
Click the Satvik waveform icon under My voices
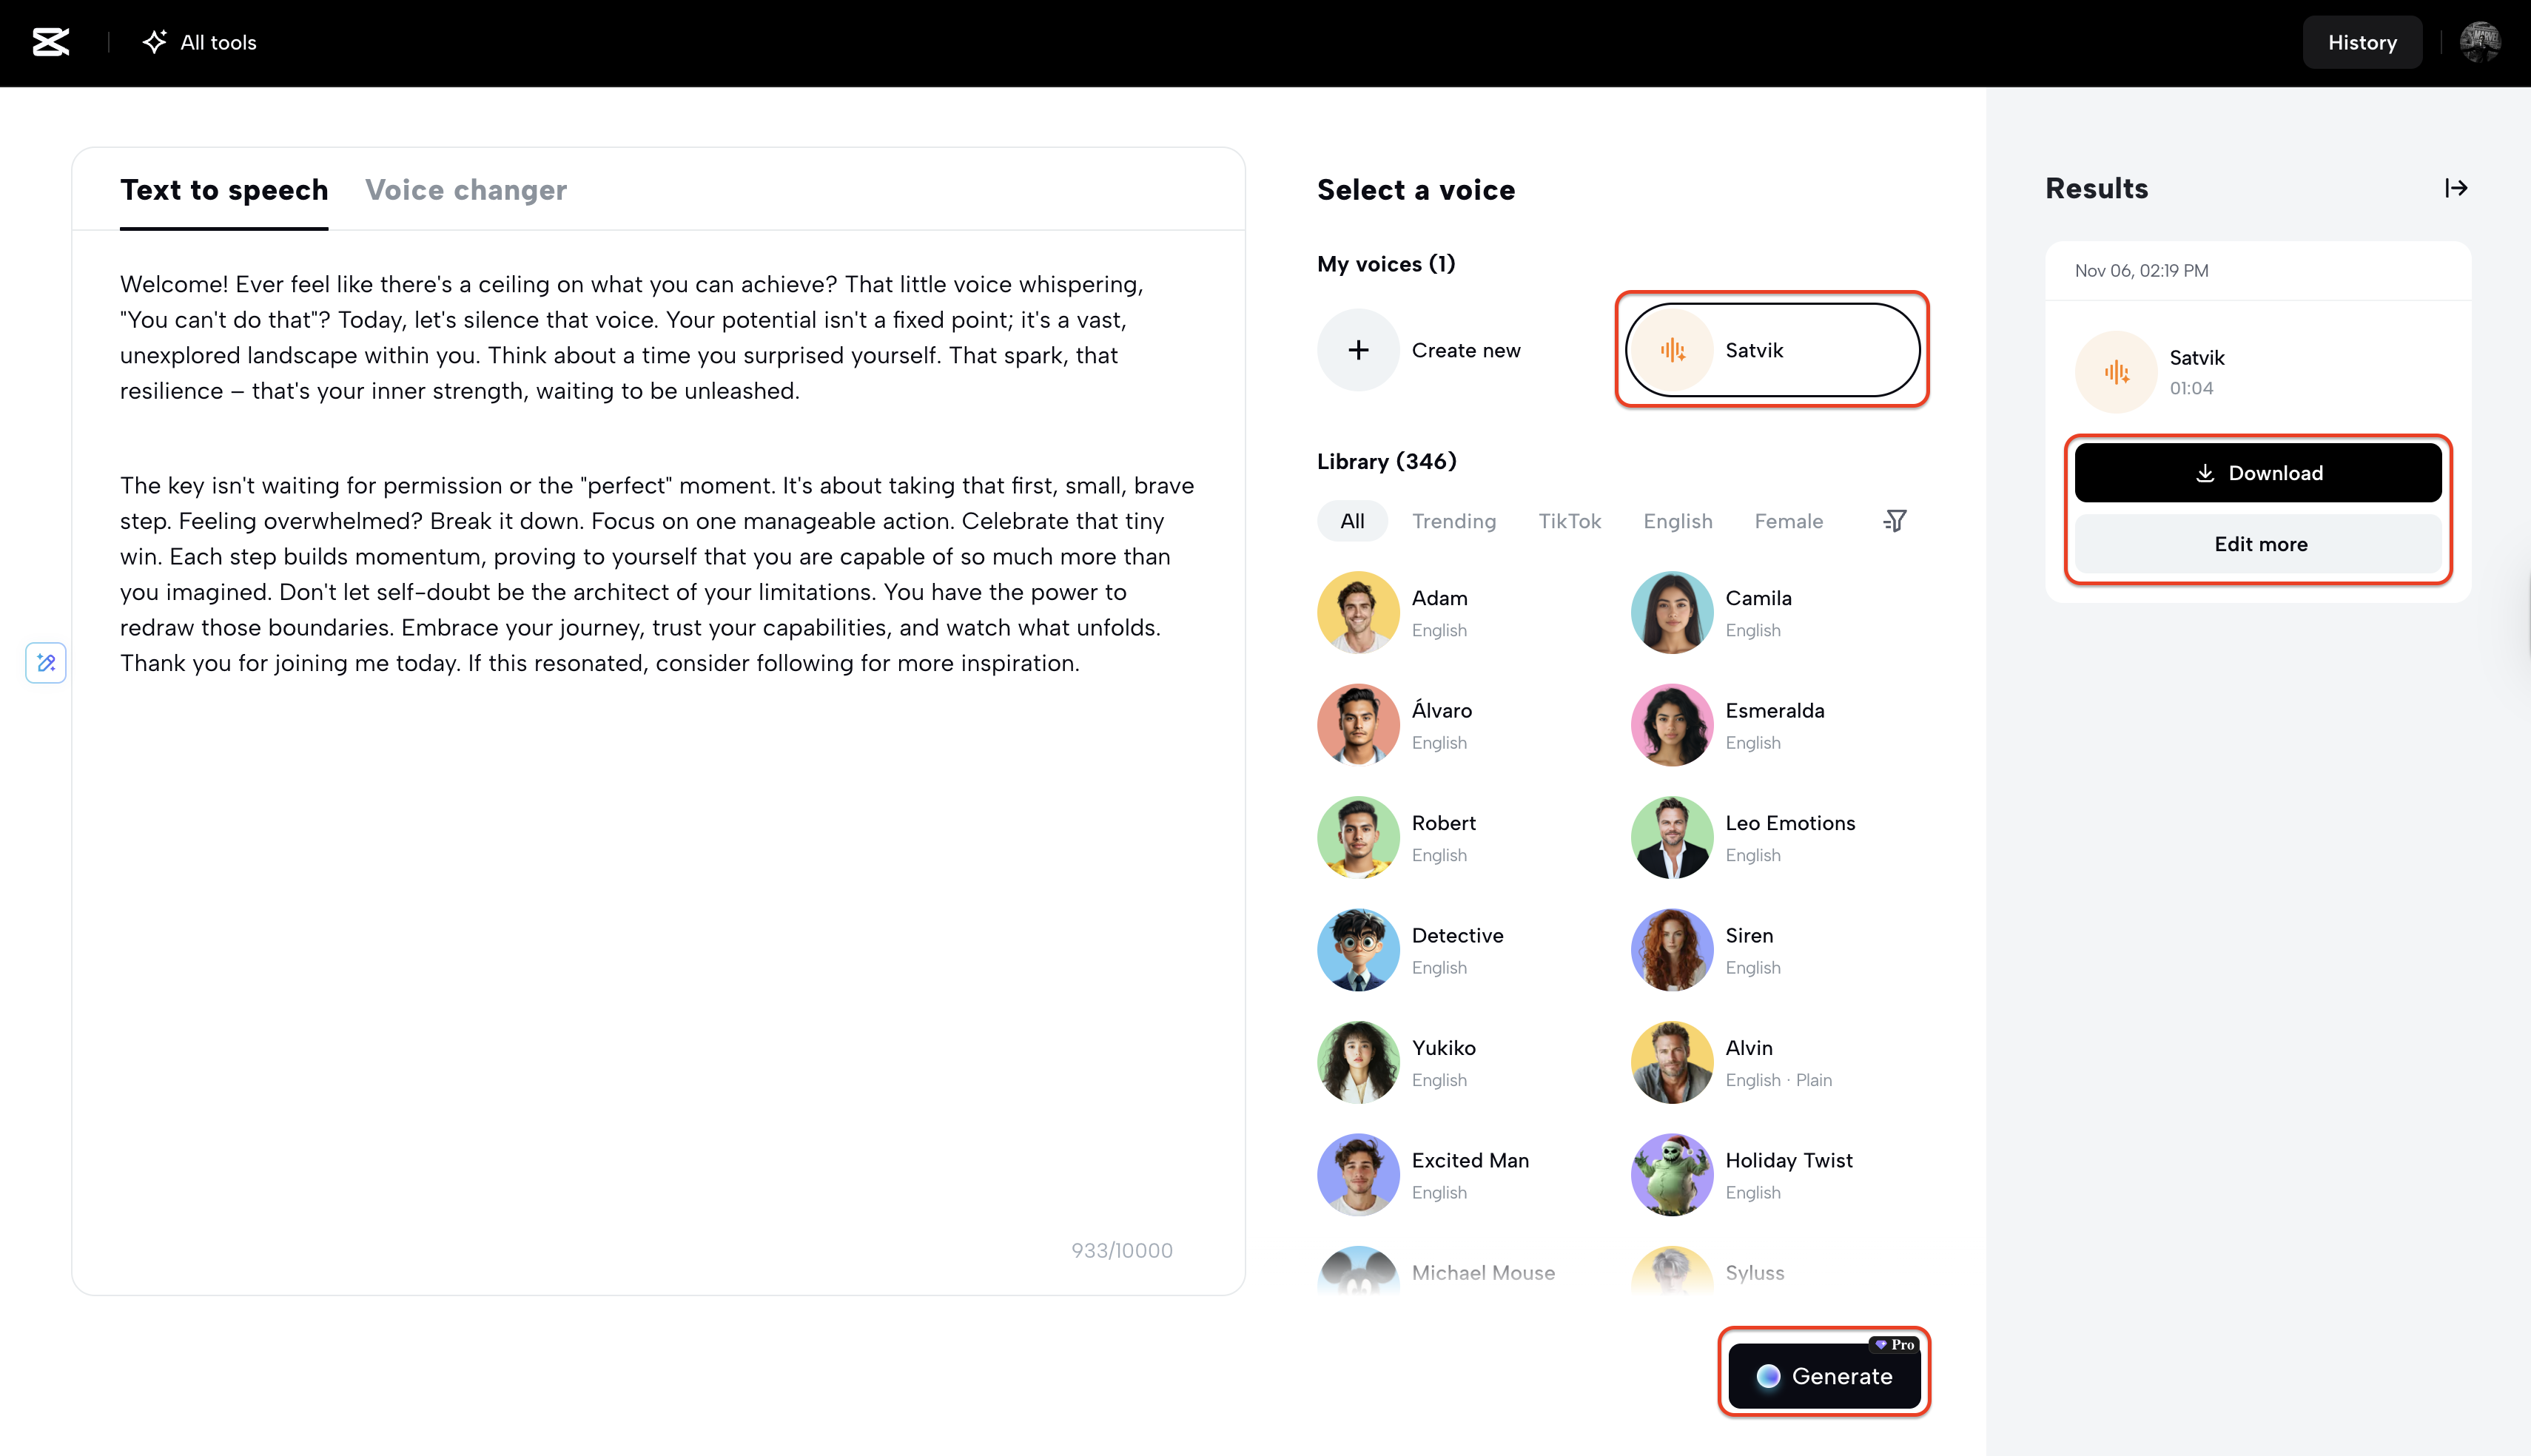tap(1671, 350)
